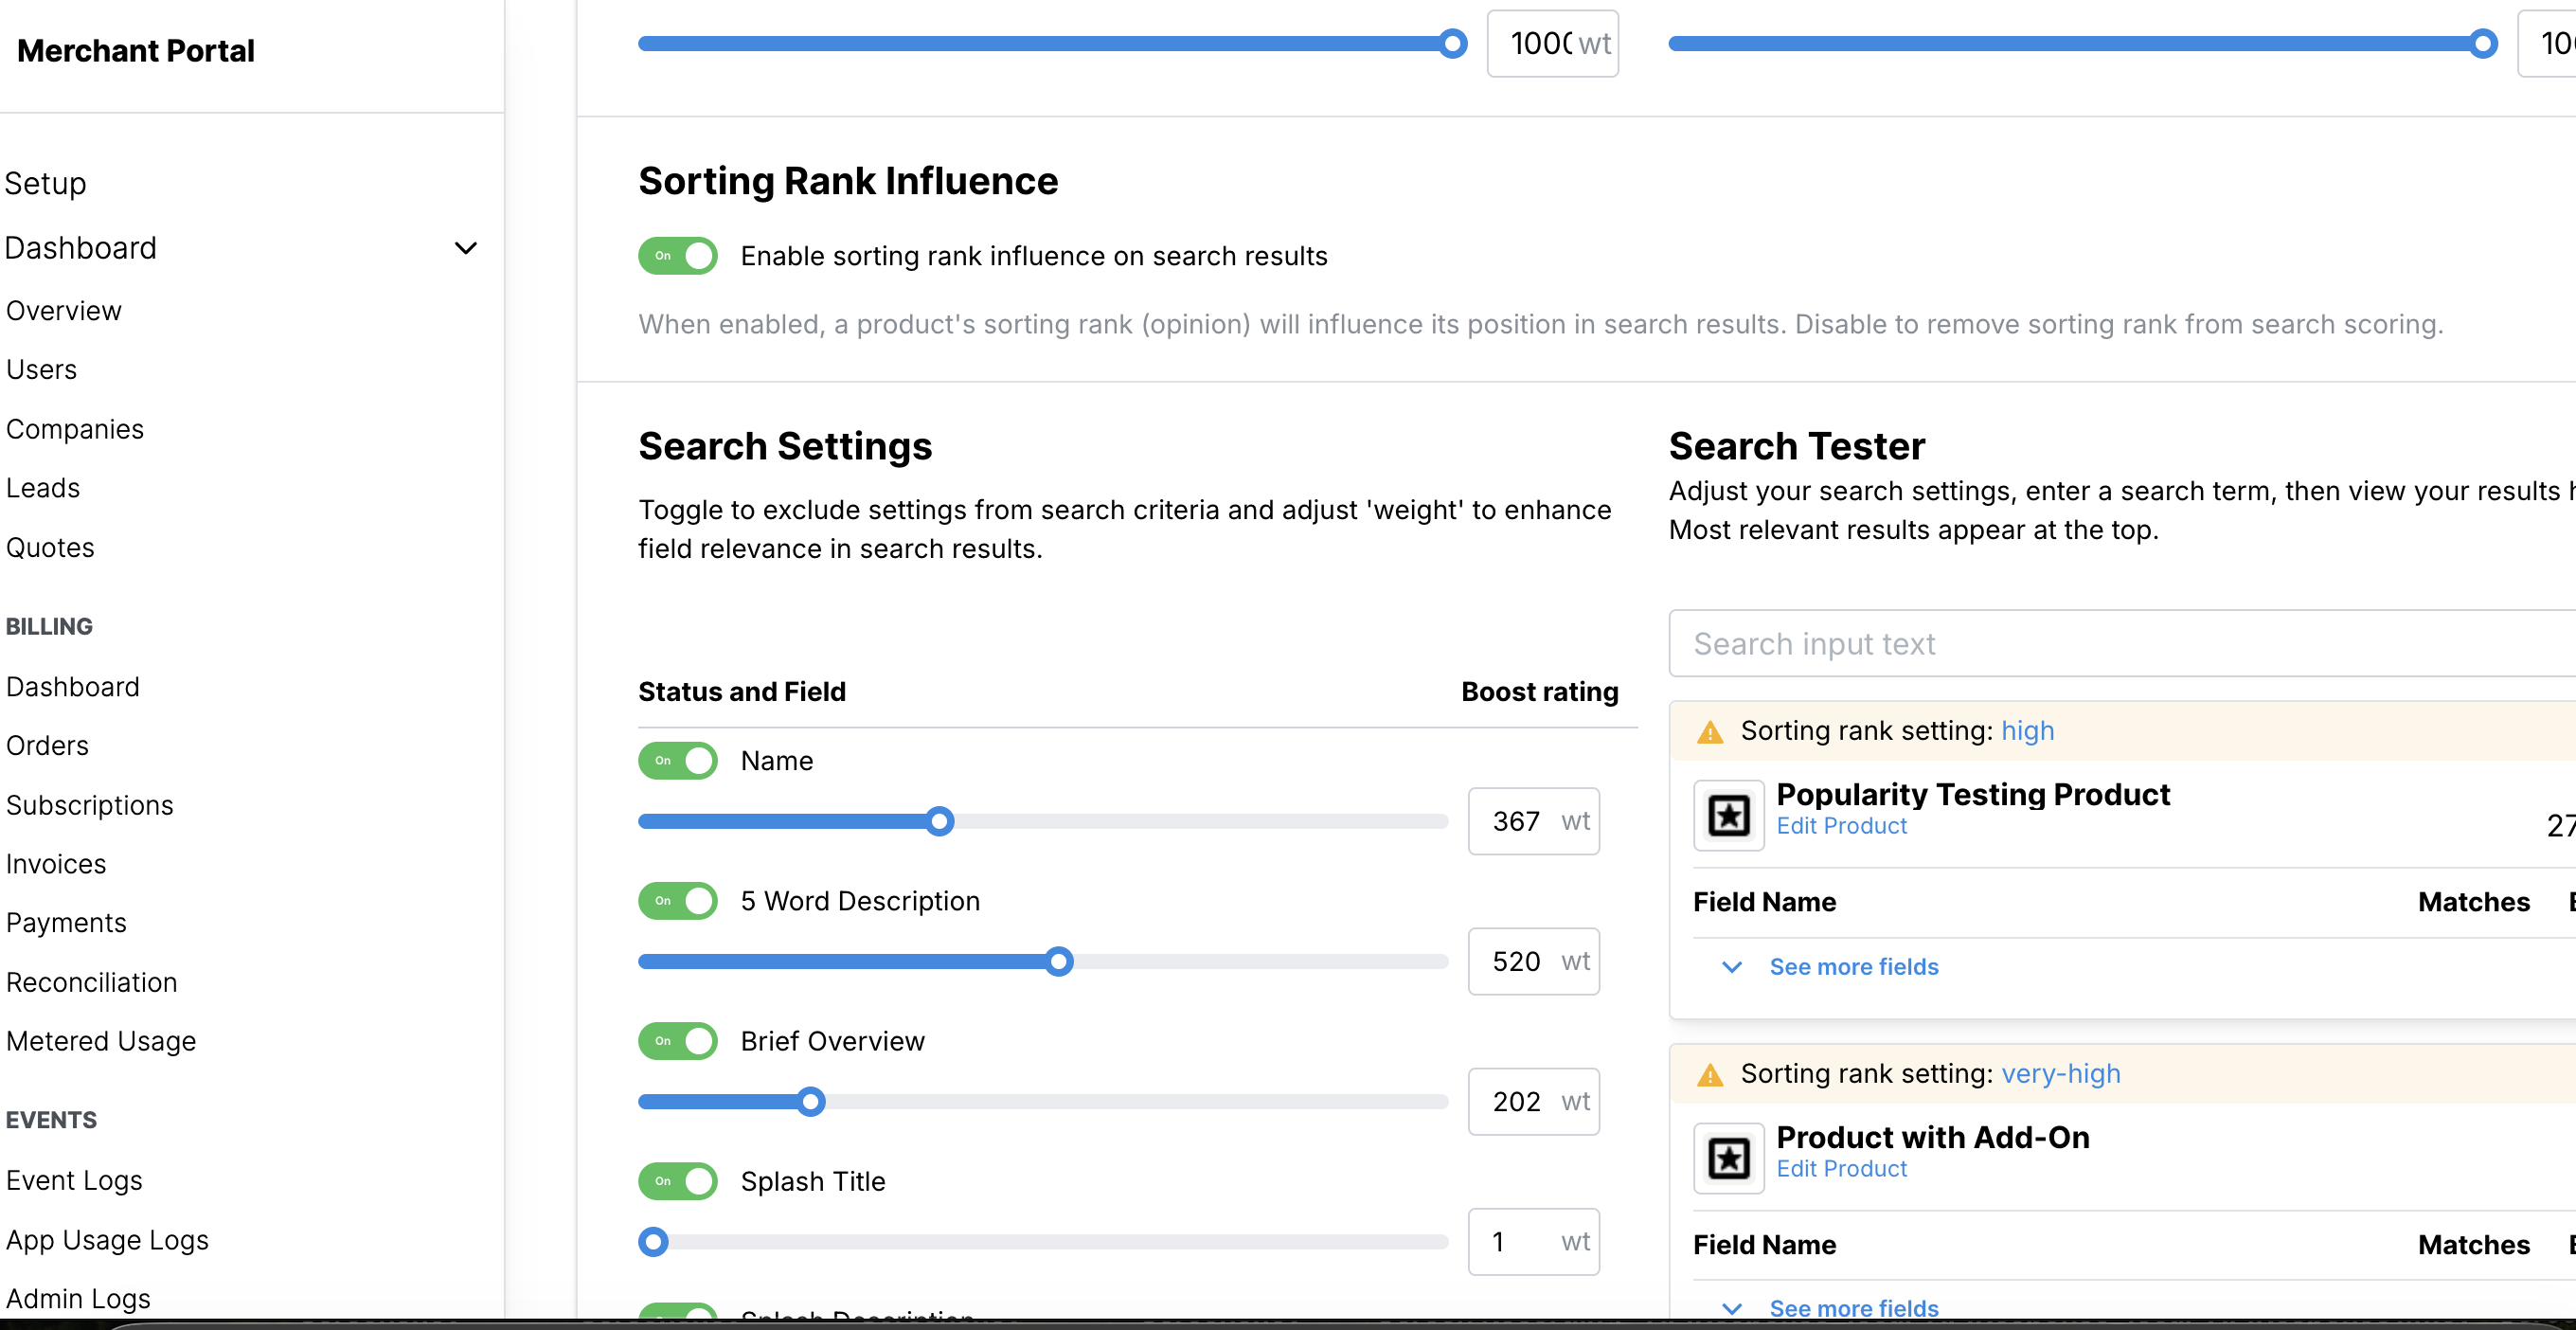The width and height of the screenshot is (2576, 1330).
Task: Open the Companies menu item
Action: coord(75,429)
